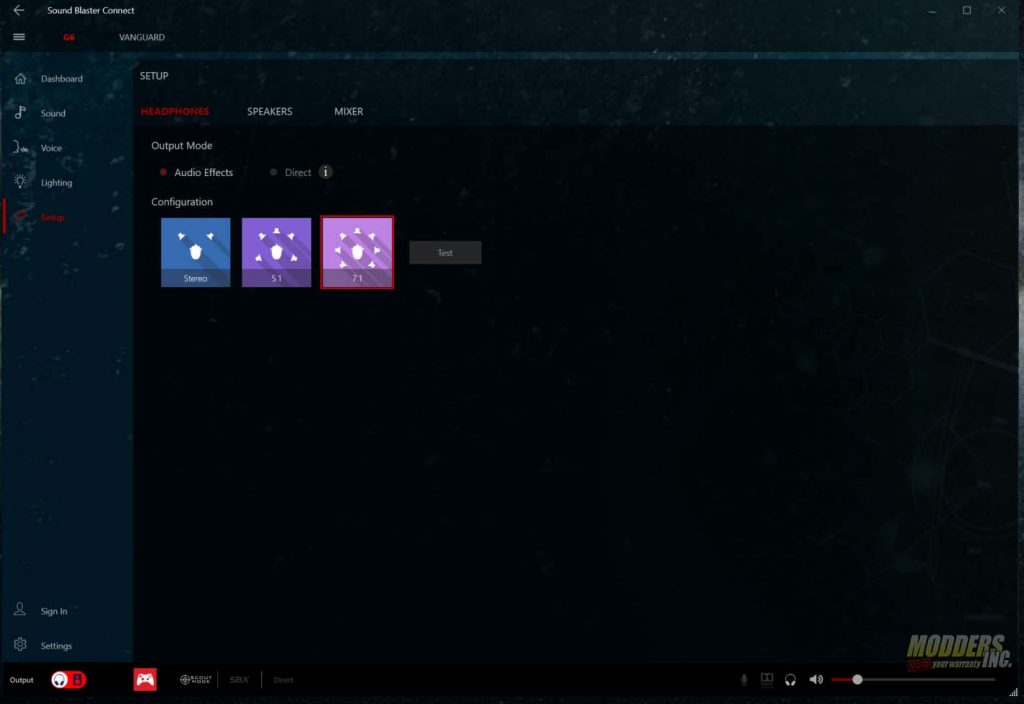Click the Dolby icon in bottom bar

coord(767,679)
